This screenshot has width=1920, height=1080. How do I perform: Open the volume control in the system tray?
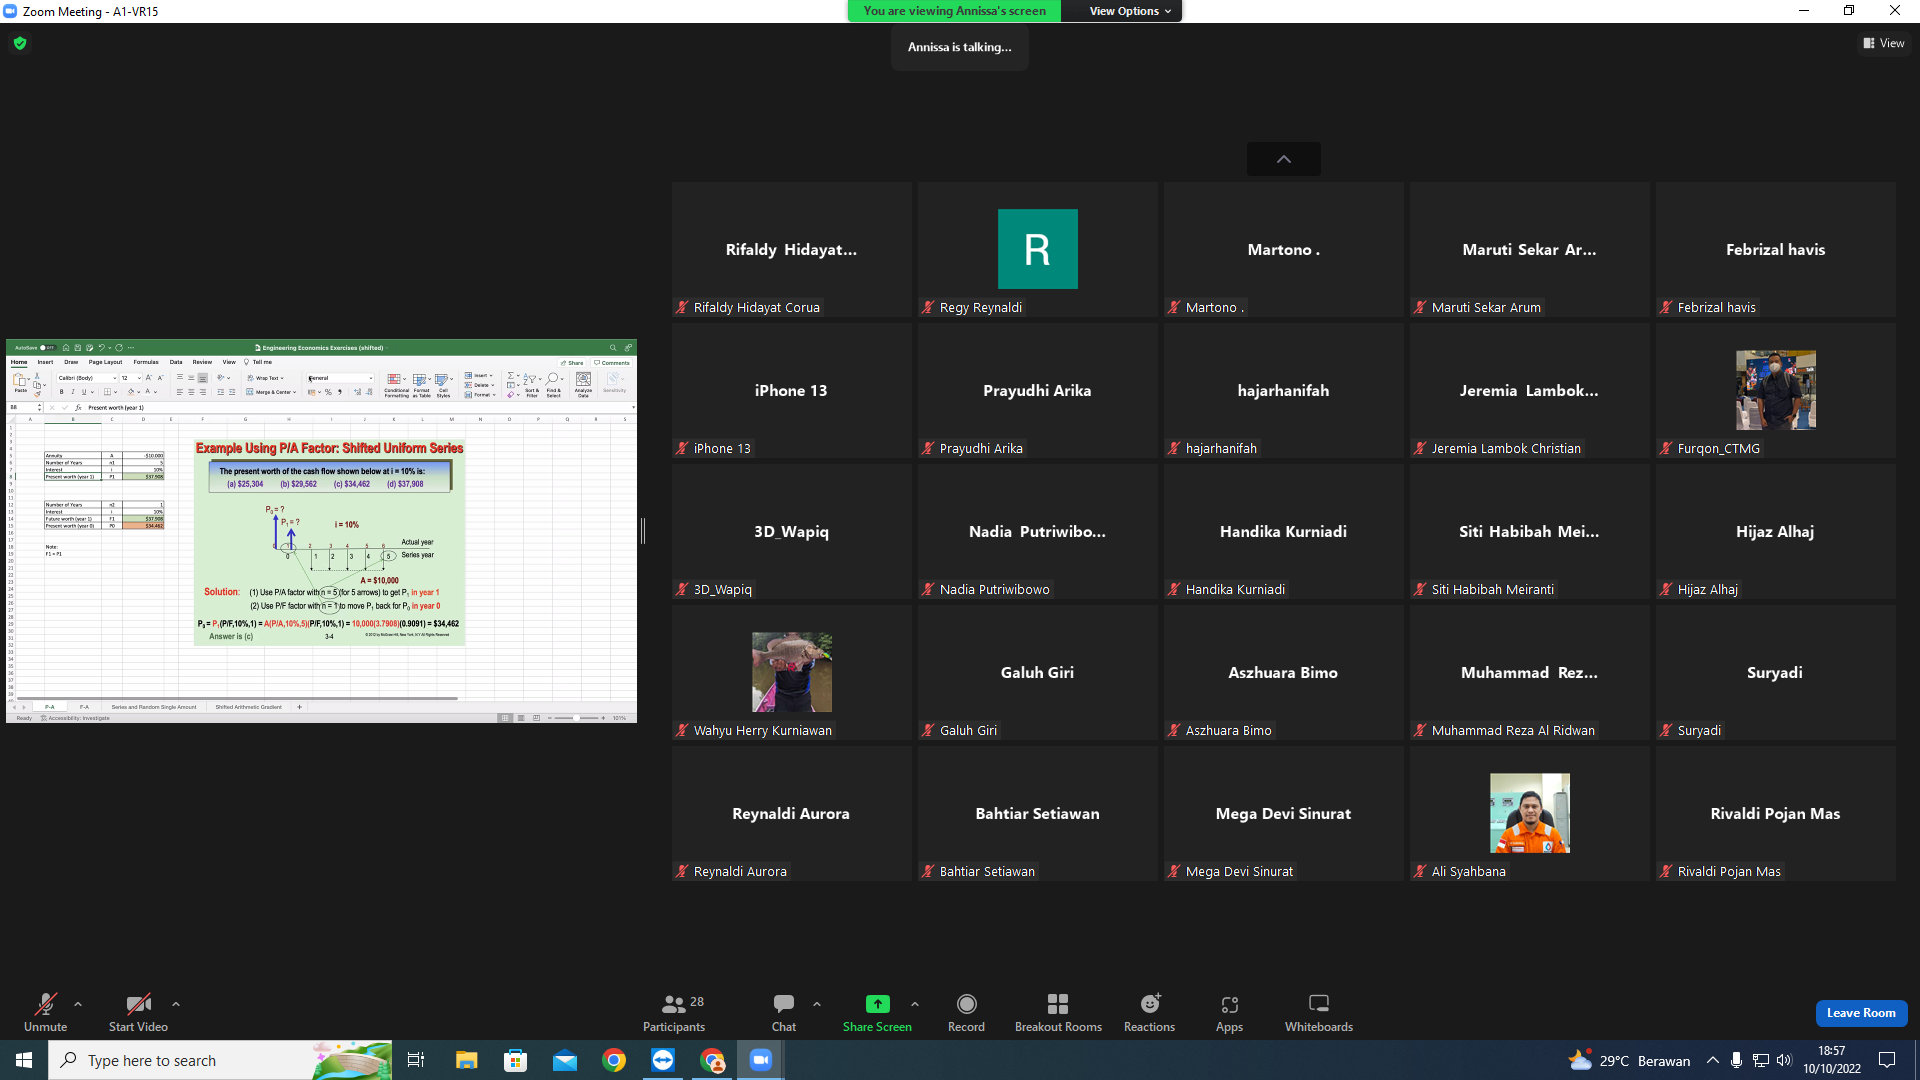(1785, 1060)
